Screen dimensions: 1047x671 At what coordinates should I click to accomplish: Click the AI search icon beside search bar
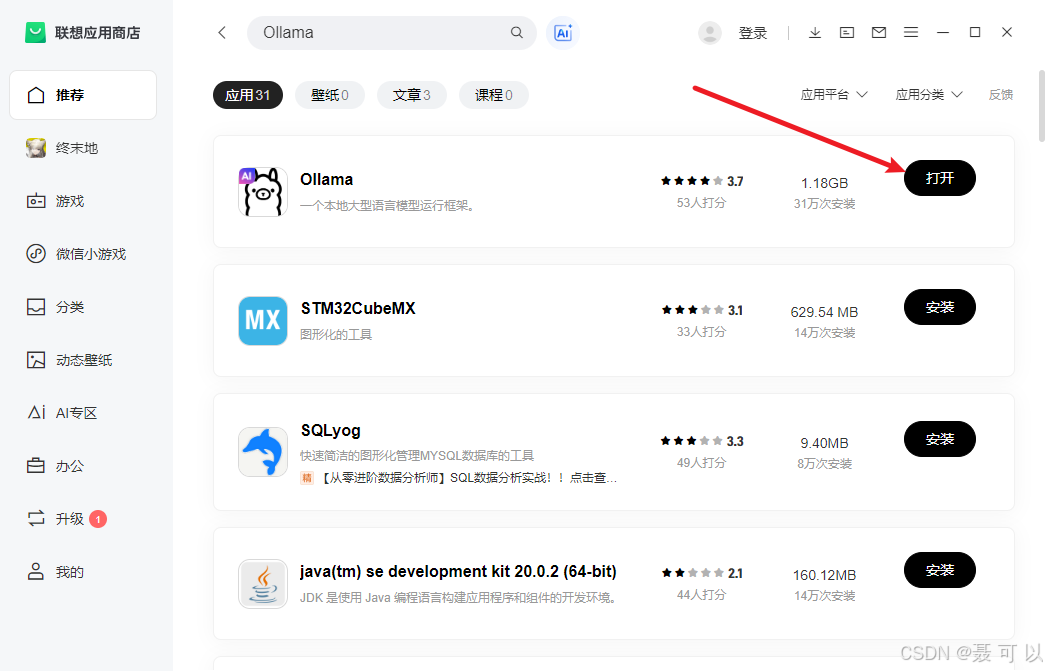(563, 32)
